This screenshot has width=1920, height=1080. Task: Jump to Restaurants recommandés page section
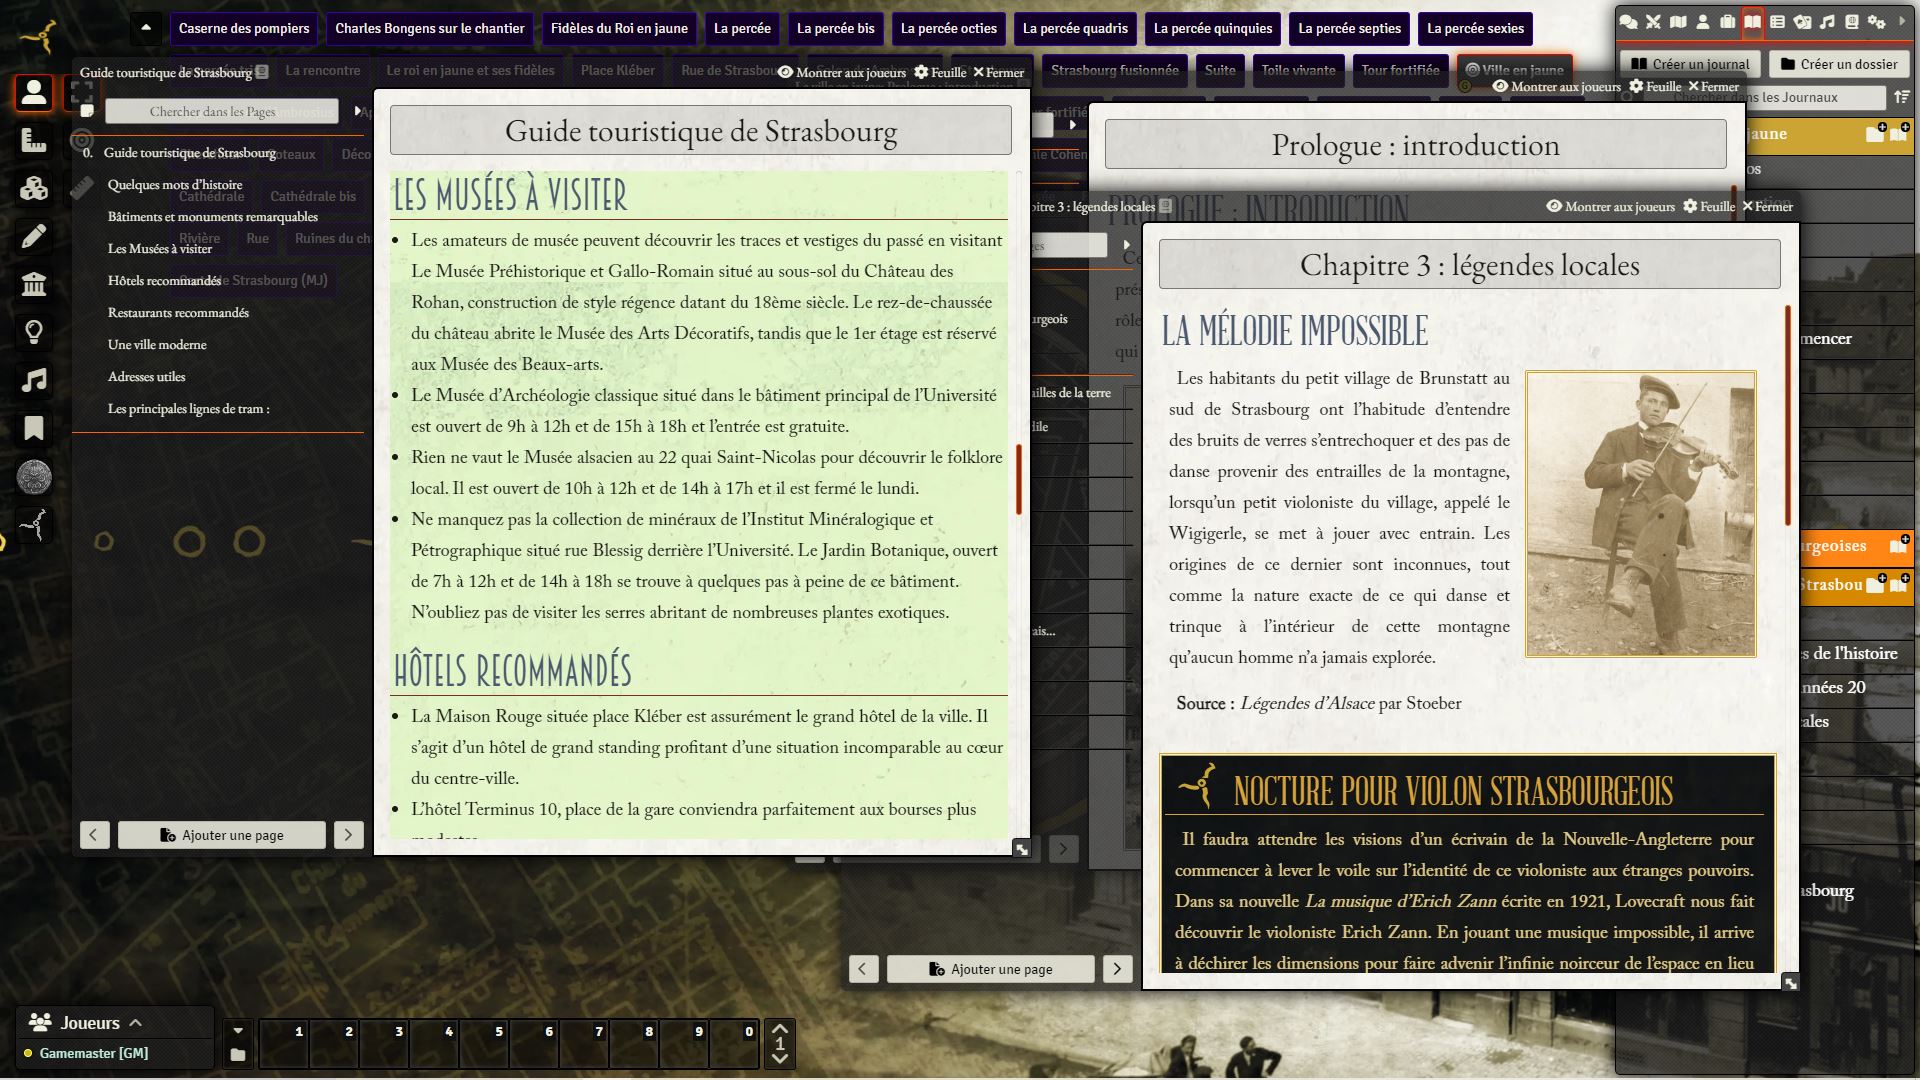178,313
